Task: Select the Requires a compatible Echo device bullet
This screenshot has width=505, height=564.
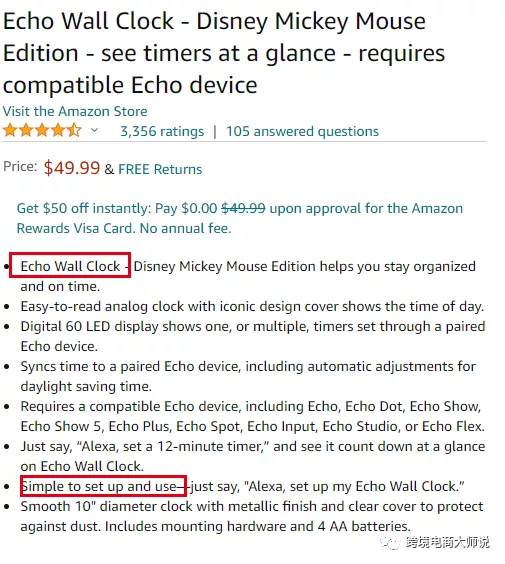Action: [x=252, y=416]
